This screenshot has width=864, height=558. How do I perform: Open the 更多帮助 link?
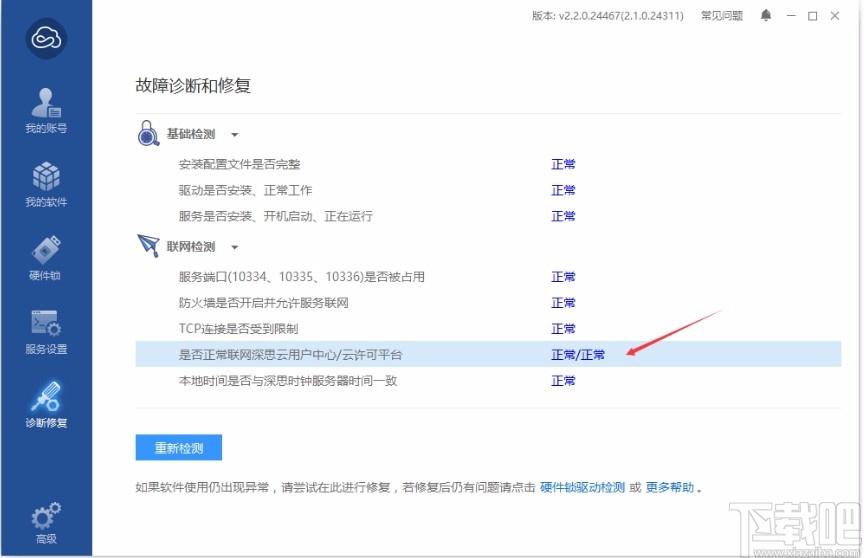click(x=669, y=487)
